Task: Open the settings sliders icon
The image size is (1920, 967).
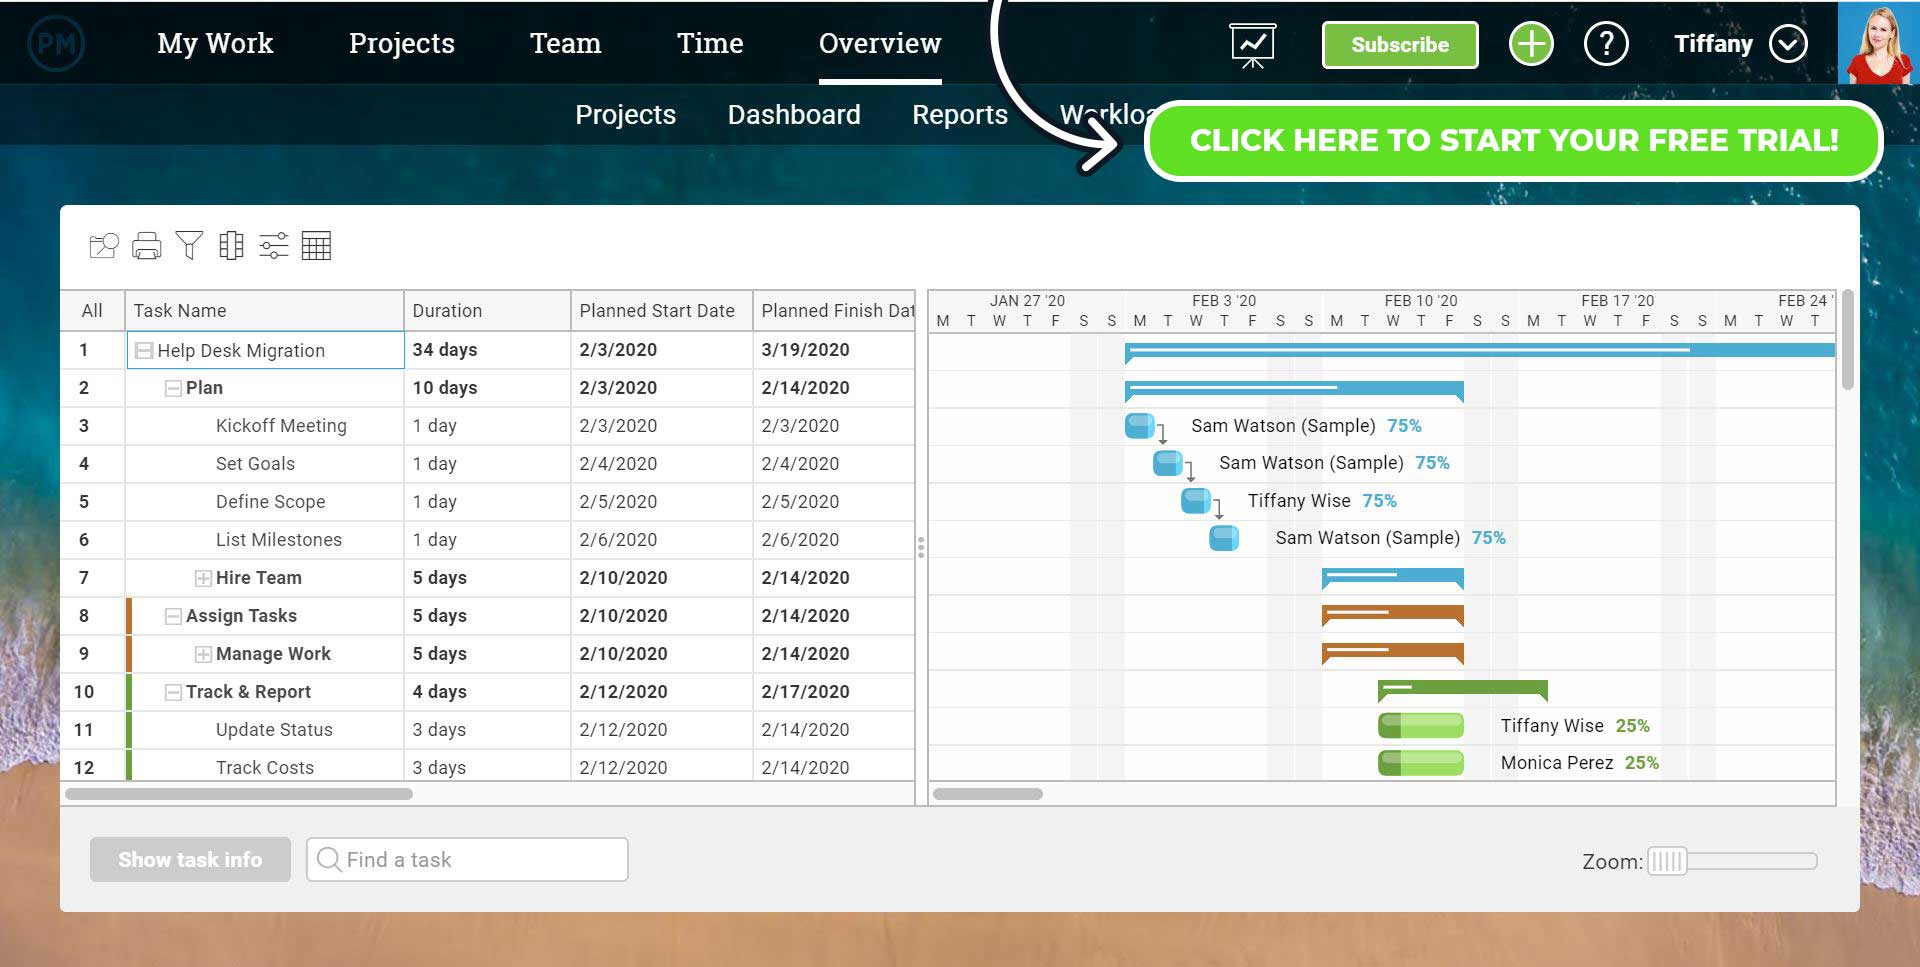Action: pos(273,245)
